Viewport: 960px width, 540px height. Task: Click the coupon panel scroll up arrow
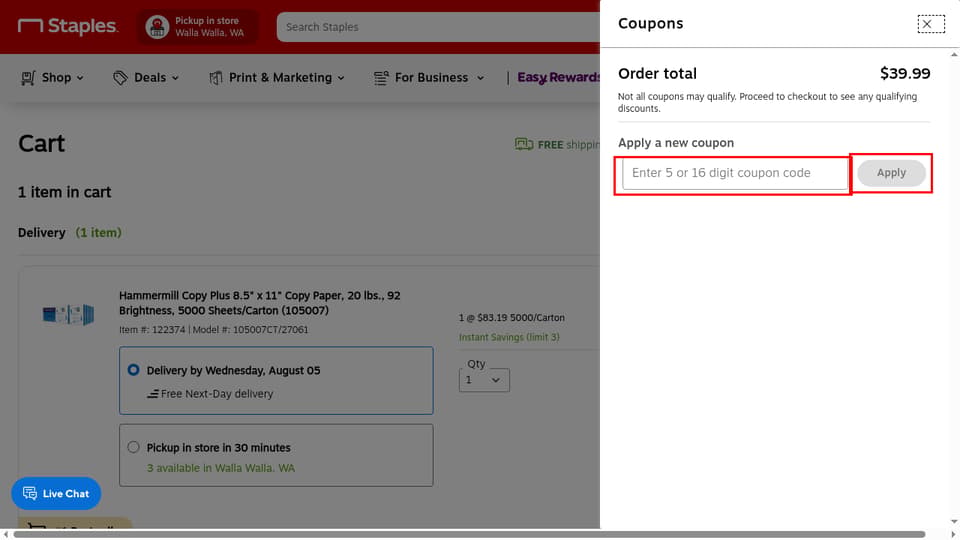[954, 54]
